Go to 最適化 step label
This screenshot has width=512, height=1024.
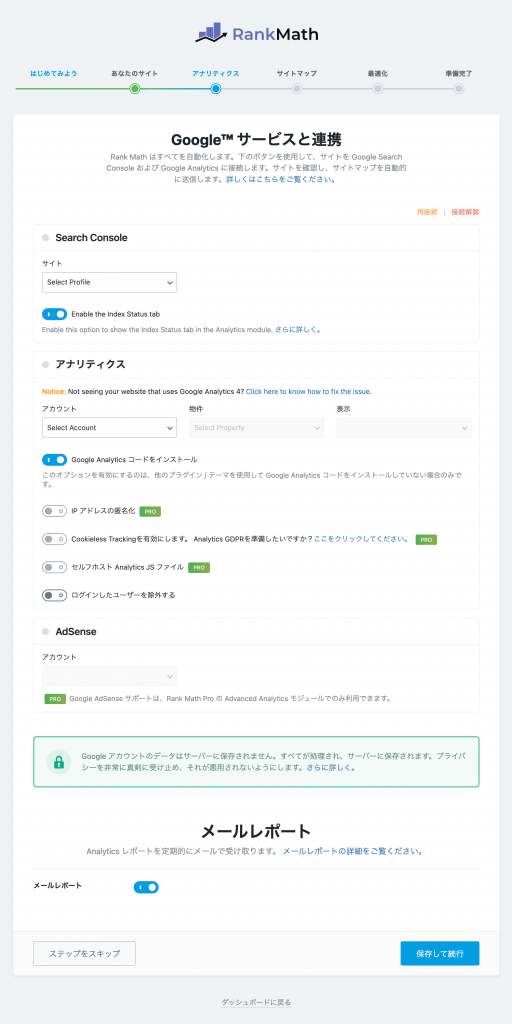[377, 73]
